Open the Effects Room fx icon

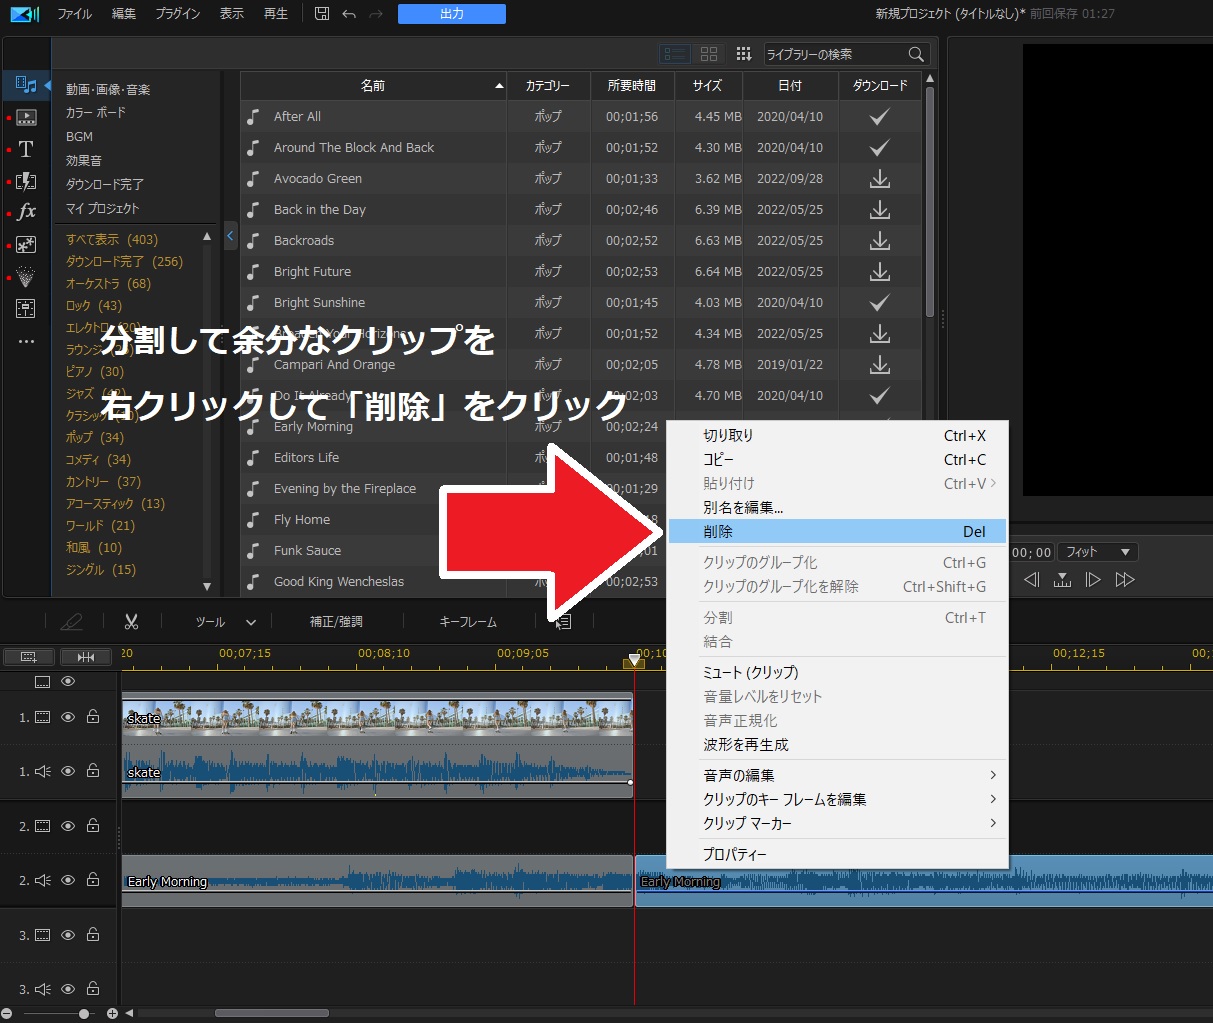tap(26, 212)
